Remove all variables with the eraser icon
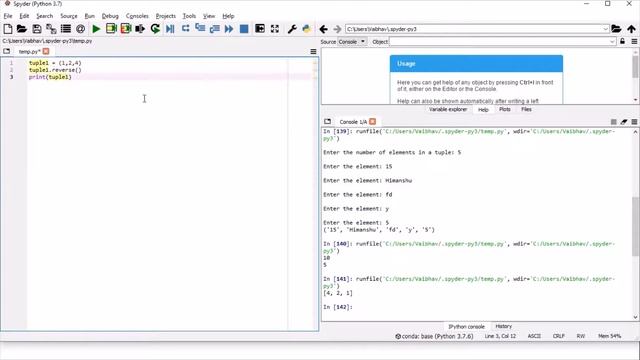640x360 pixels. (624, 122)
